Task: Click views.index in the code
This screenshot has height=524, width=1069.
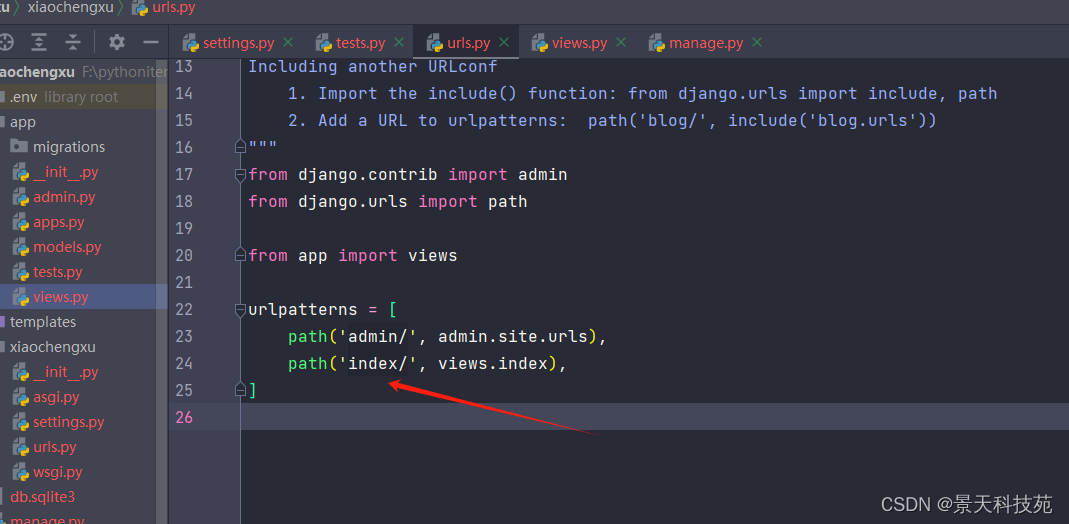Action: (493, 364)
